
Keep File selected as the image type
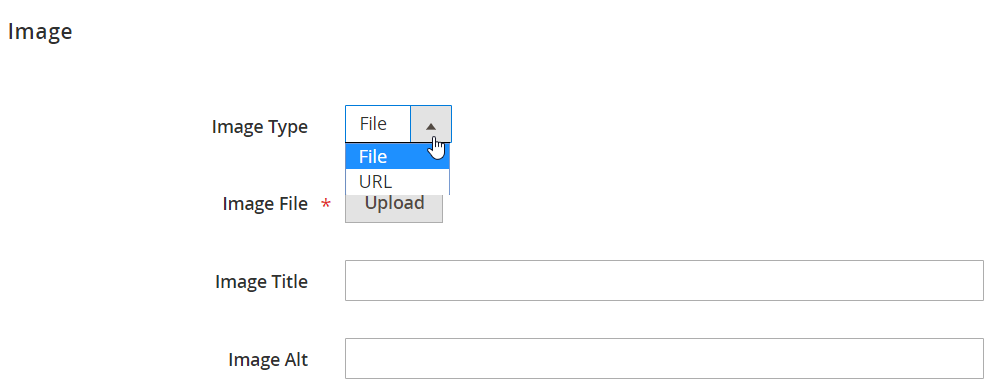[x=397, y=156]
